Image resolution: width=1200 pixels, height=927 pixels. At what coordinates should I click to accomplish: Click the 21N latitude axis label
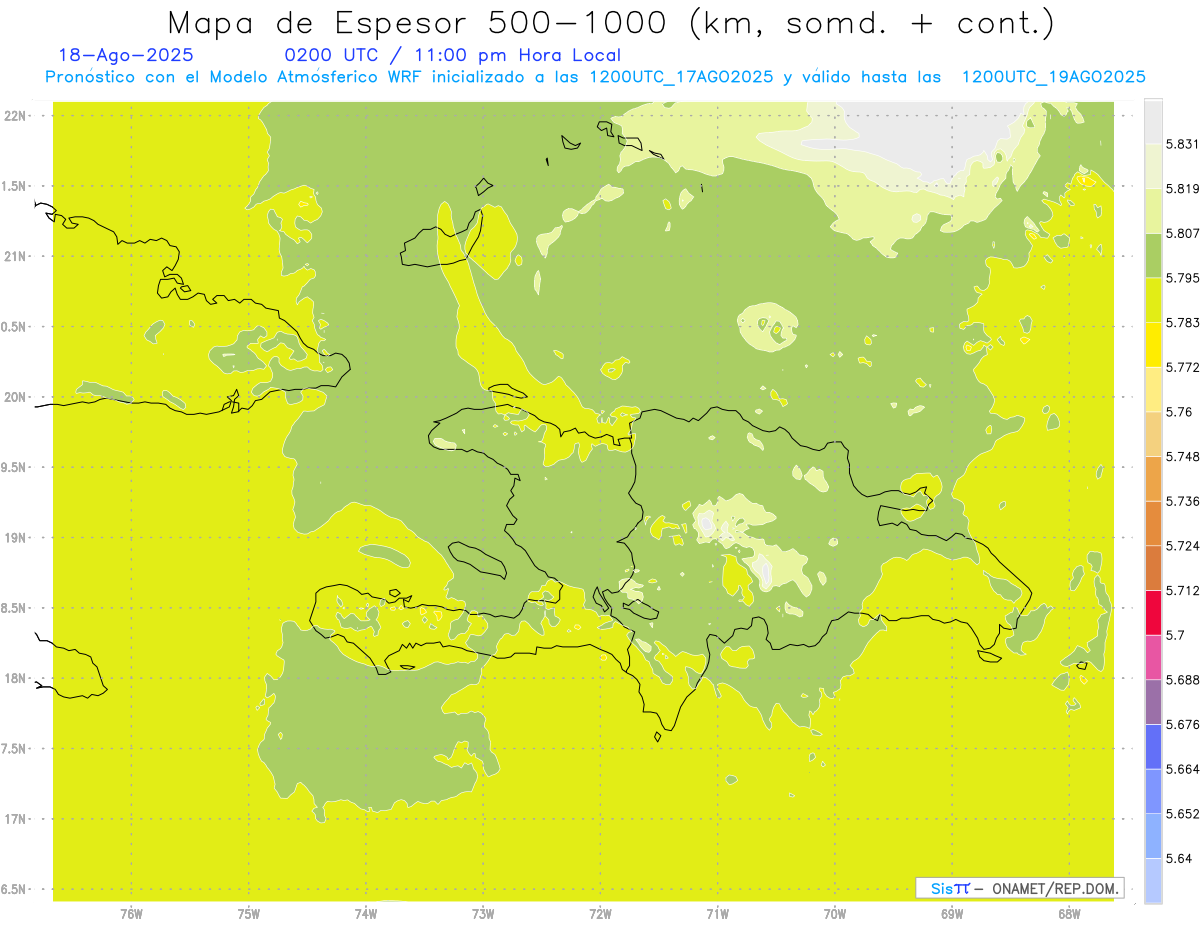pos(16,257)
